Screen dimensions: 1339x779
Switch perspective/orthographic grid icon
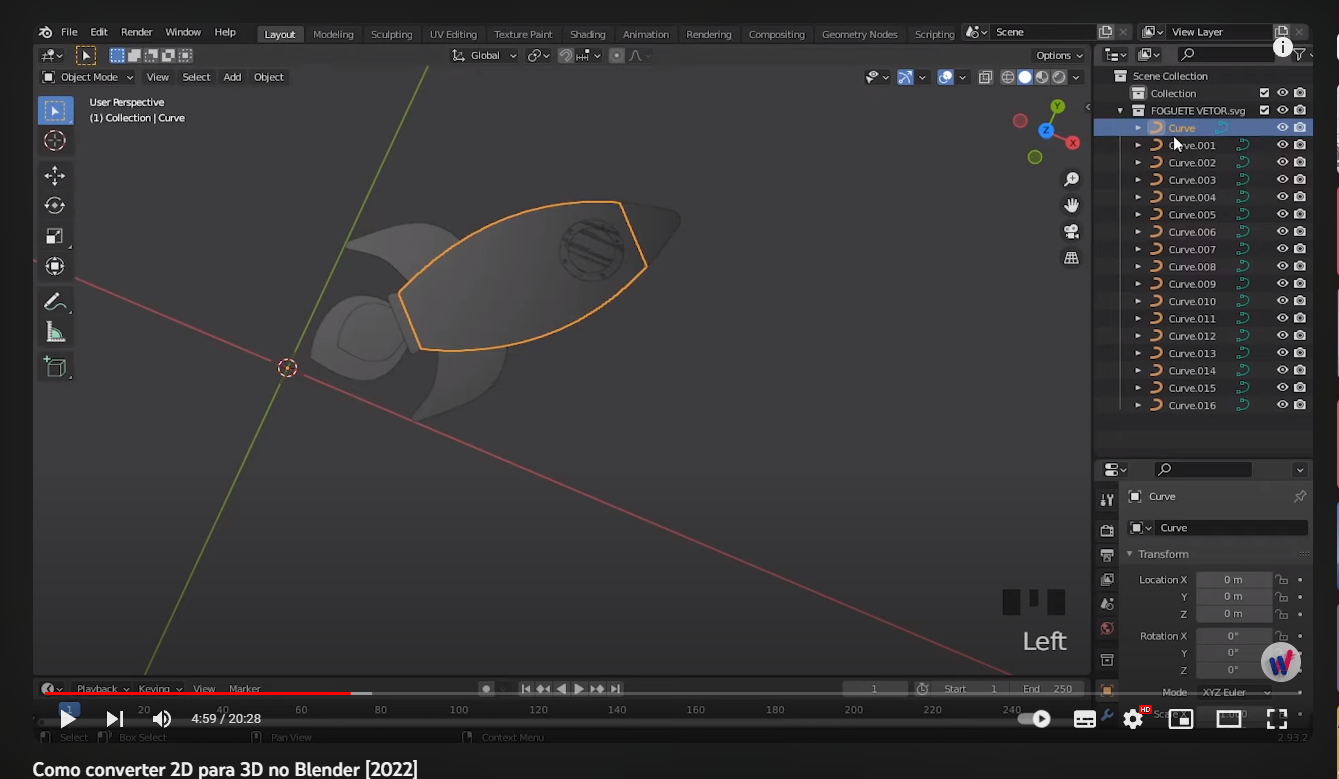coord(1071,257)
